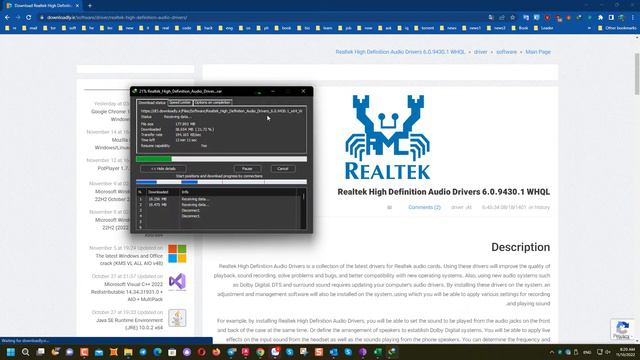Bookmark this page with star icon
The height and width of the screenshot is (360, 640).
tap(513, 18)
